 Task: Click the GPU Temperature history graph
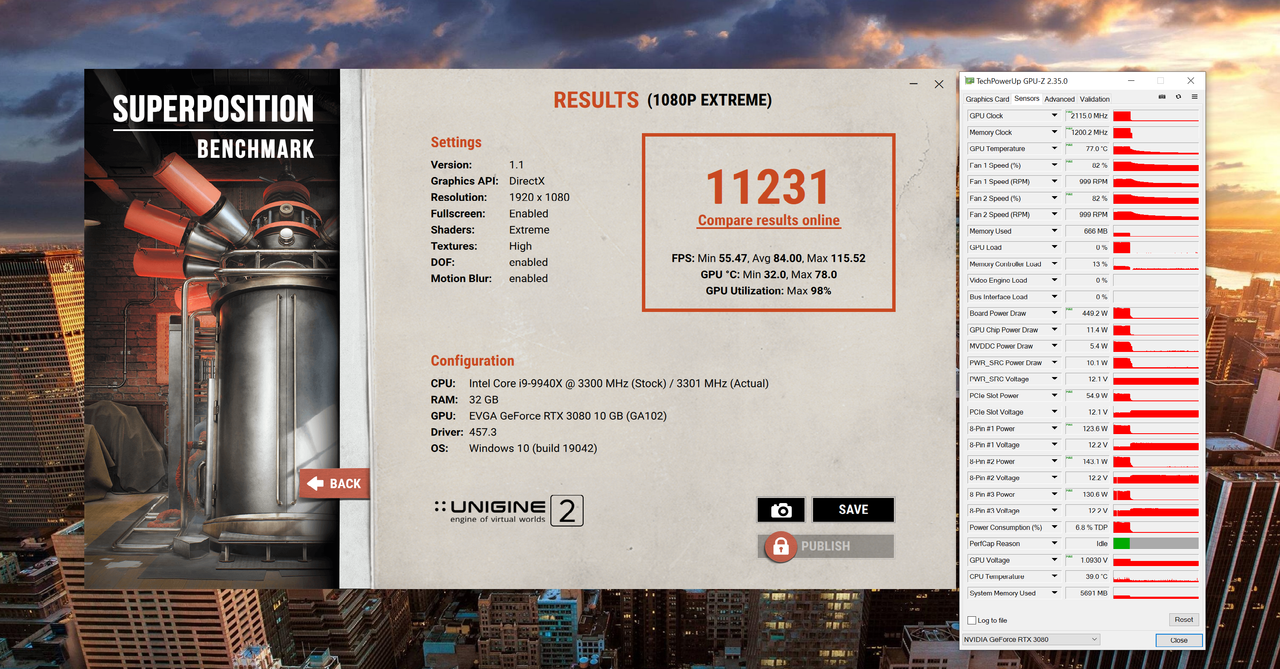click(1155, 149)
